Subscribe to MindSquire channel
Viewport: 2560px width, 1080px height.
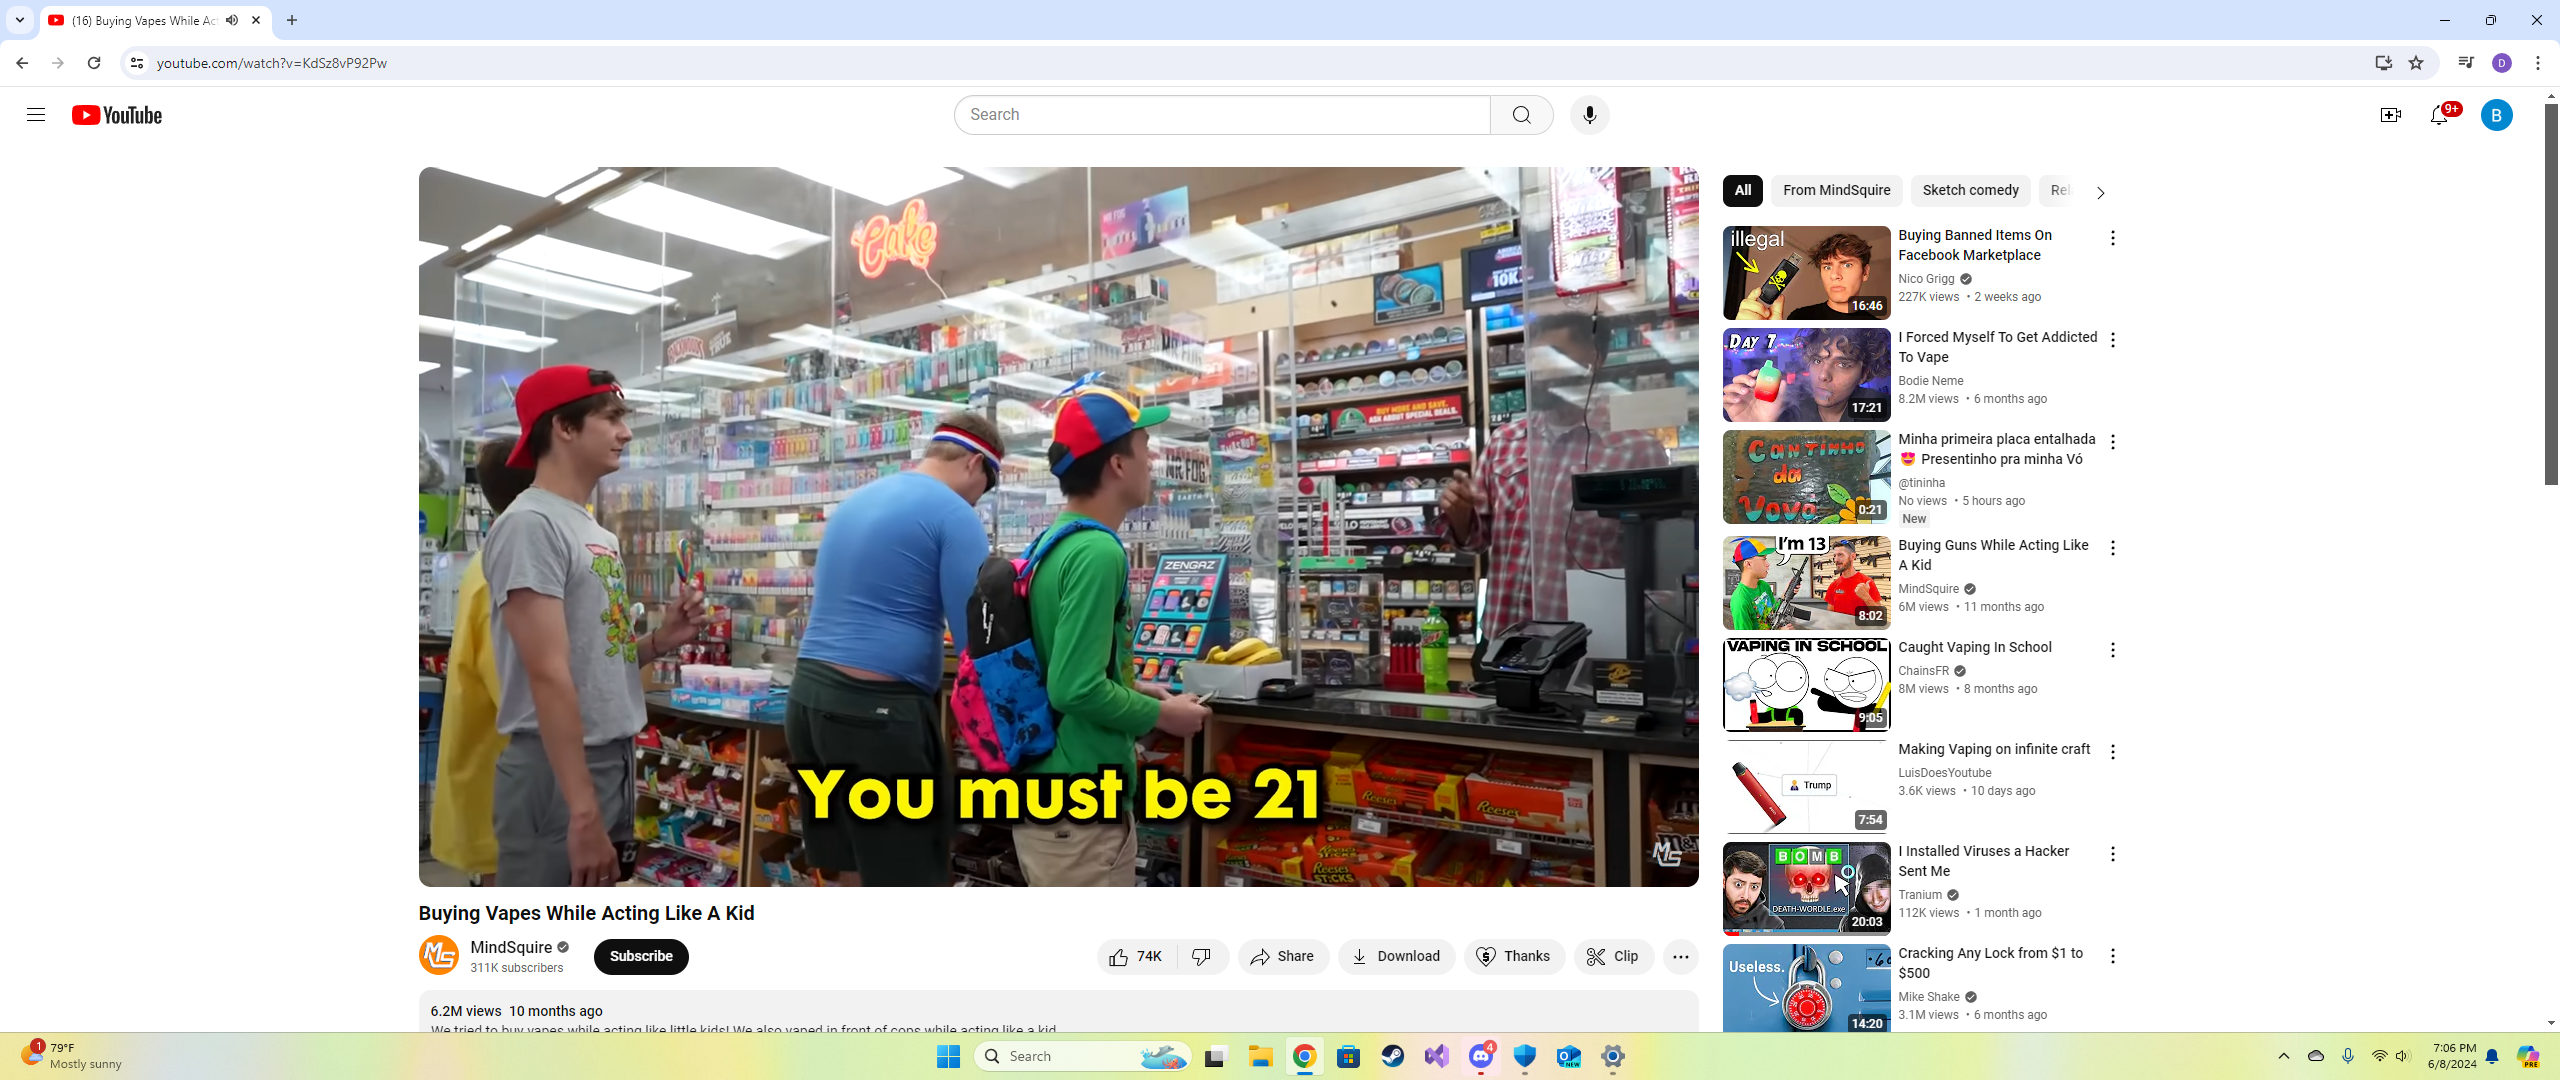click(641, 957)
